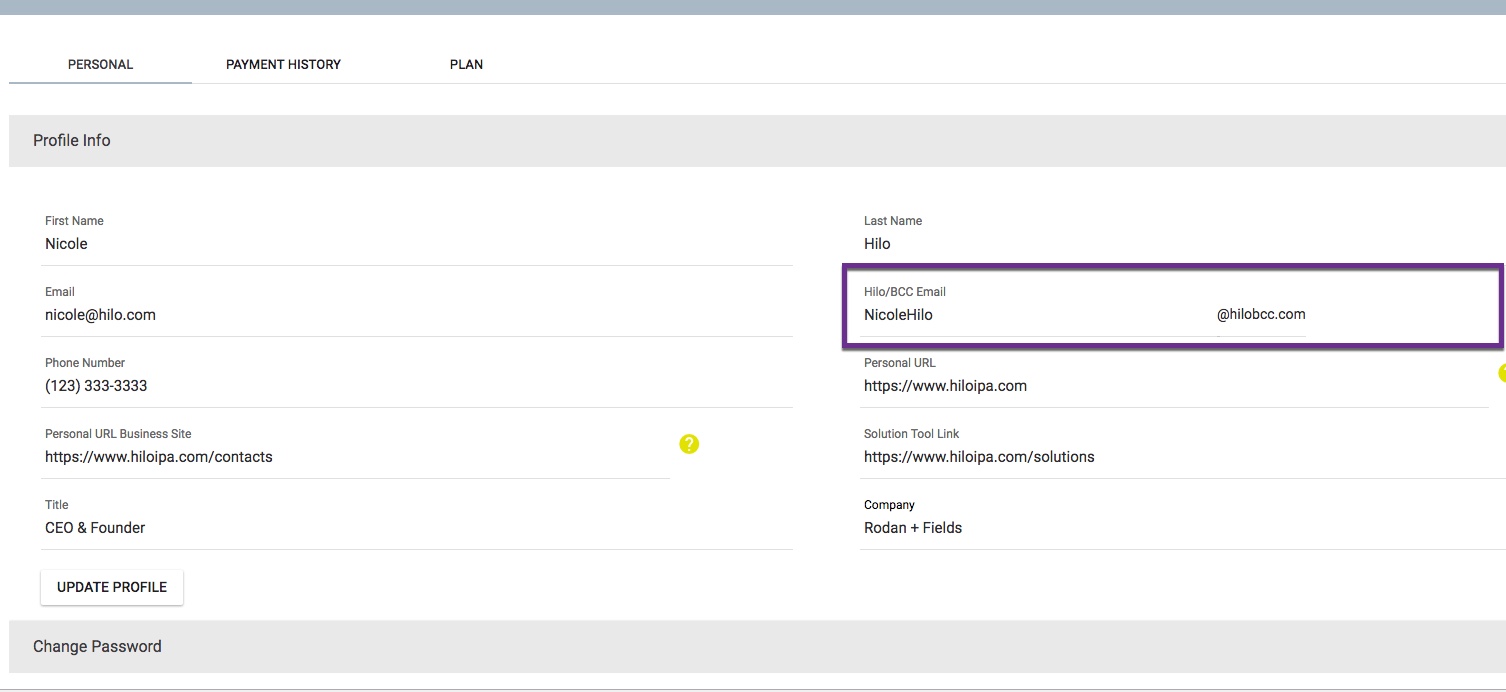Edit the Phone Number field
Image resolution: width=1506 pixels, height=692 pixels.
300,385
